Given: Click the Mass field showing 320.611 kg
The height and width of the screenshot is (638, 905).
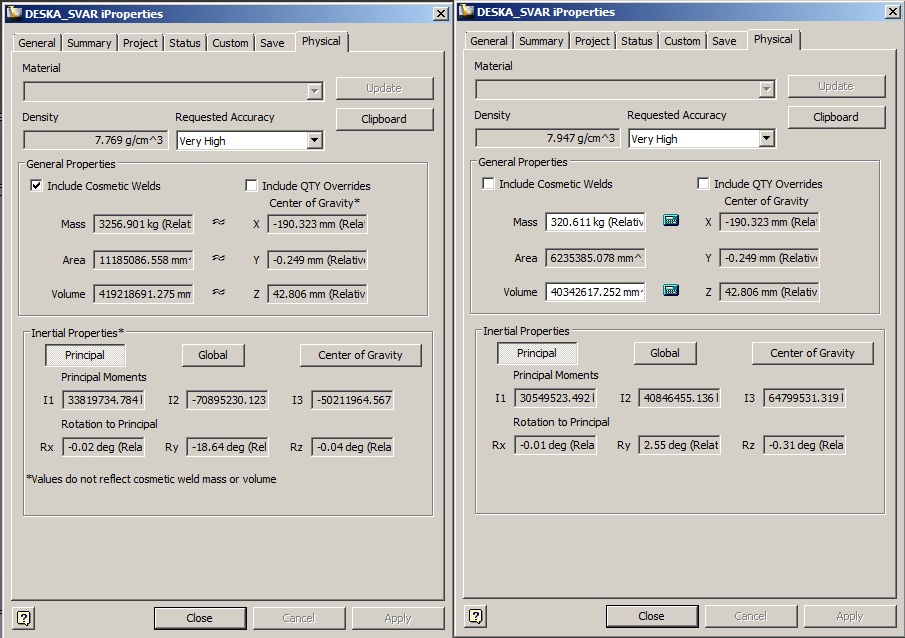Looking at the screenshot, I should pos(596,222).
